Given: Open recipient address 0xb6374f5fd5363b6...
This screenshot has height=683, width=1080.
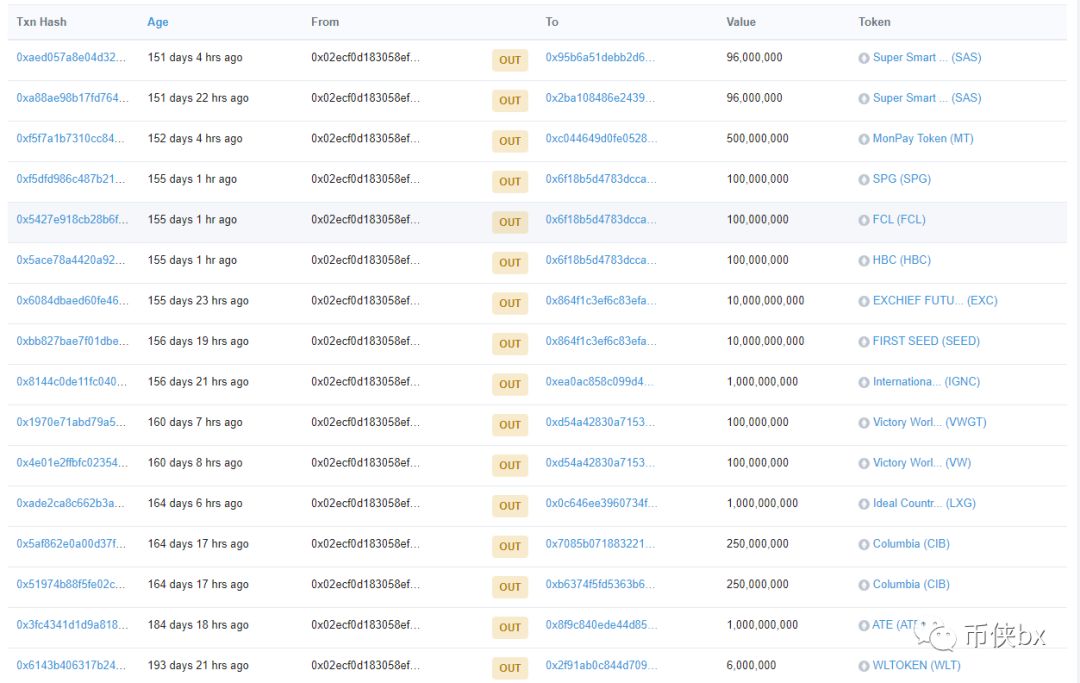Looking at the screenshot, I should (600, 585).
